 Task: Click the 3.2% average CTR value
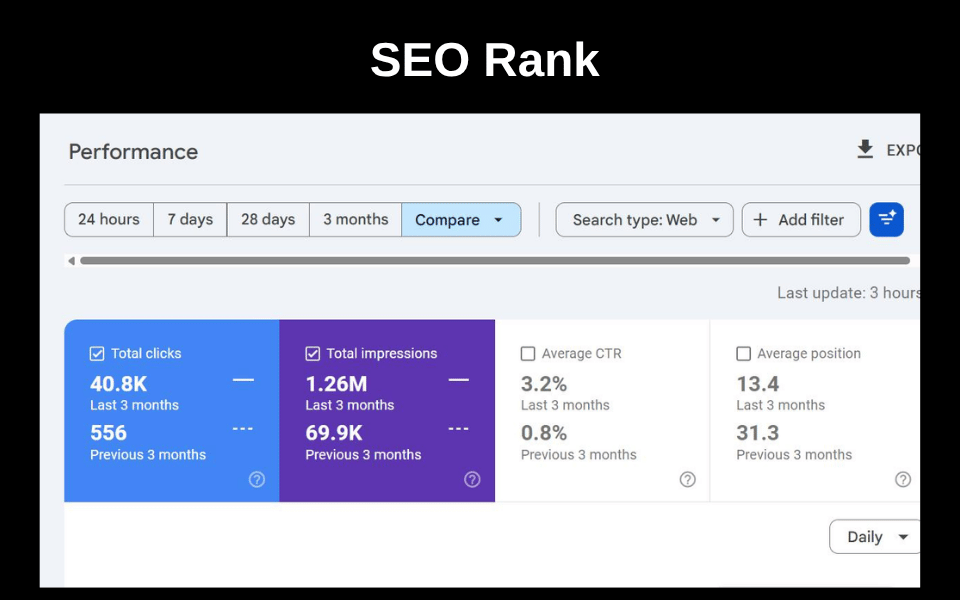click(544, 384)
